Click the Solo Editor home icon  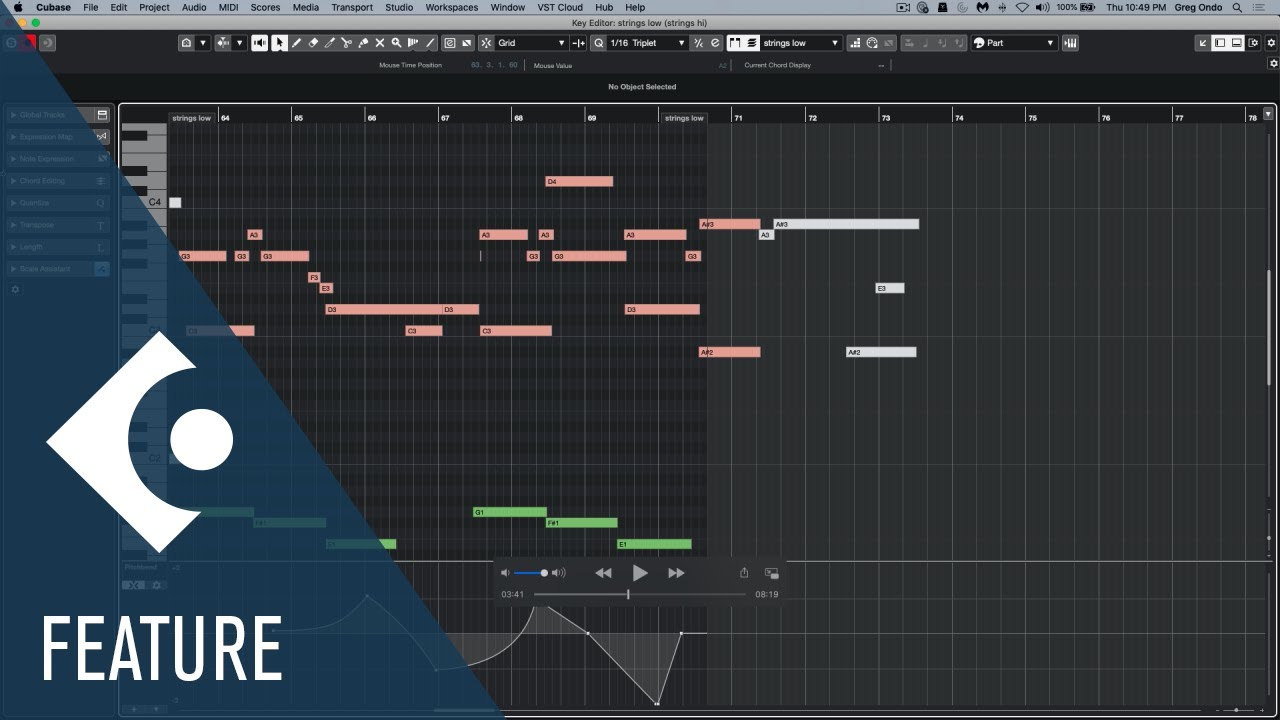tap(186, 43)
